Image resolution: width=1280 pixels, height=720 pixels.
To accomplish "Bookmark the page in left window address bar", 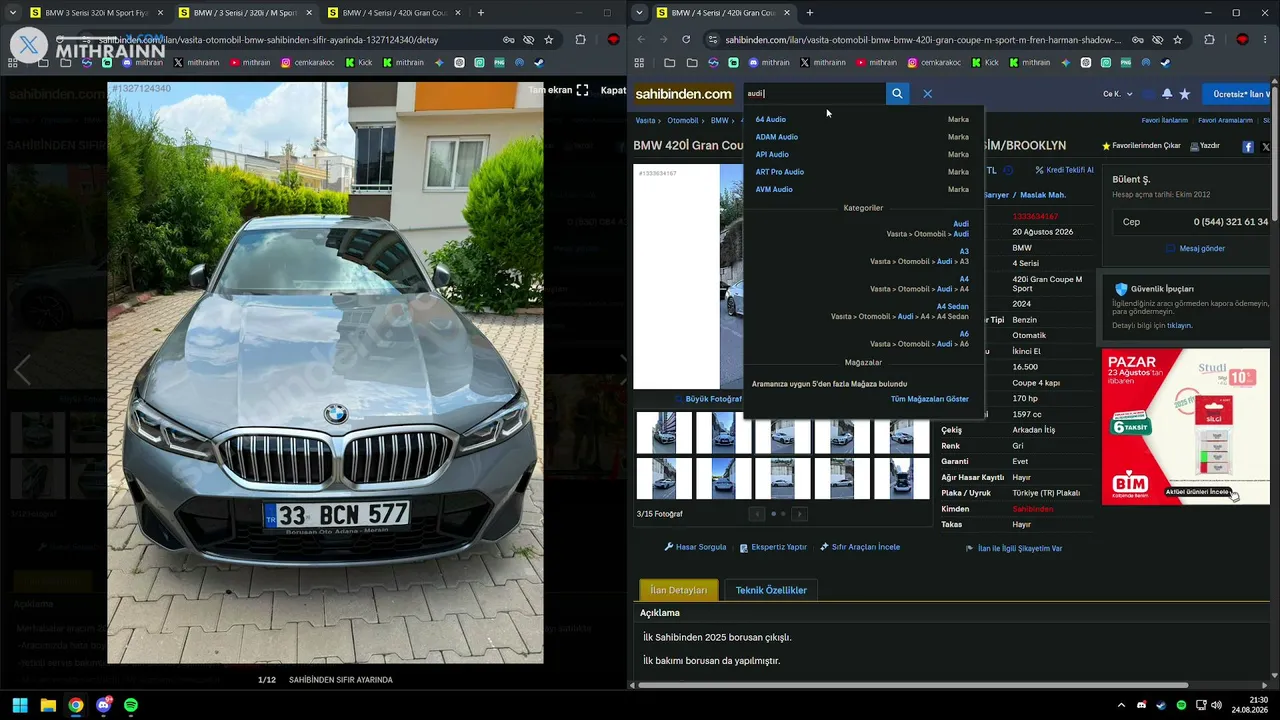I will pyautogui.click(x=549, y=40).
